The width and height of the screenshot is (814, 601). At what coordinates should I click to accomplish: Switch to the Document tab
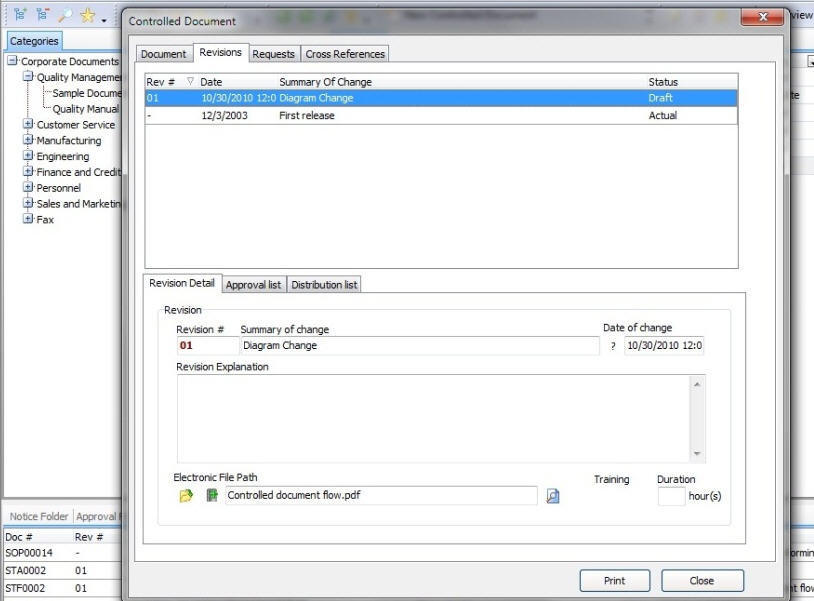164,54
